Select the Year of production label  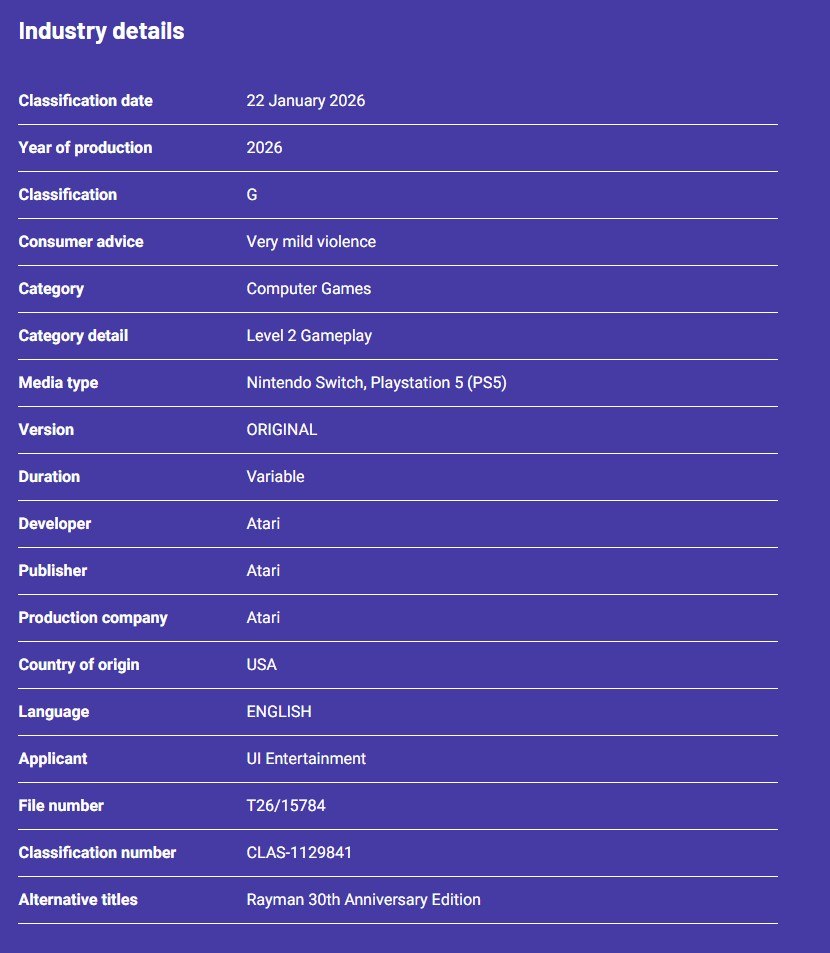point(85,148)
